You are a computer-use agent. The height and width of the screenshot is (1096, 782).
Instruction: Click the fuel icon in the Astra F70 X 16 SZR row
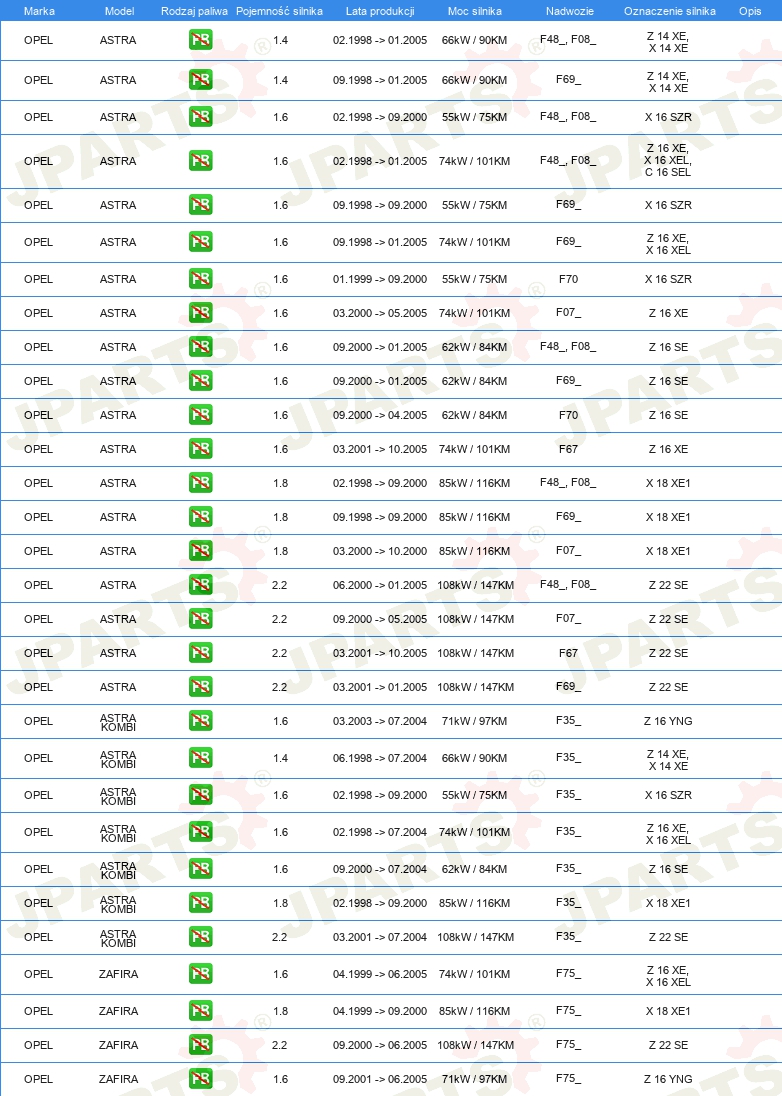[x=201, y=279]
